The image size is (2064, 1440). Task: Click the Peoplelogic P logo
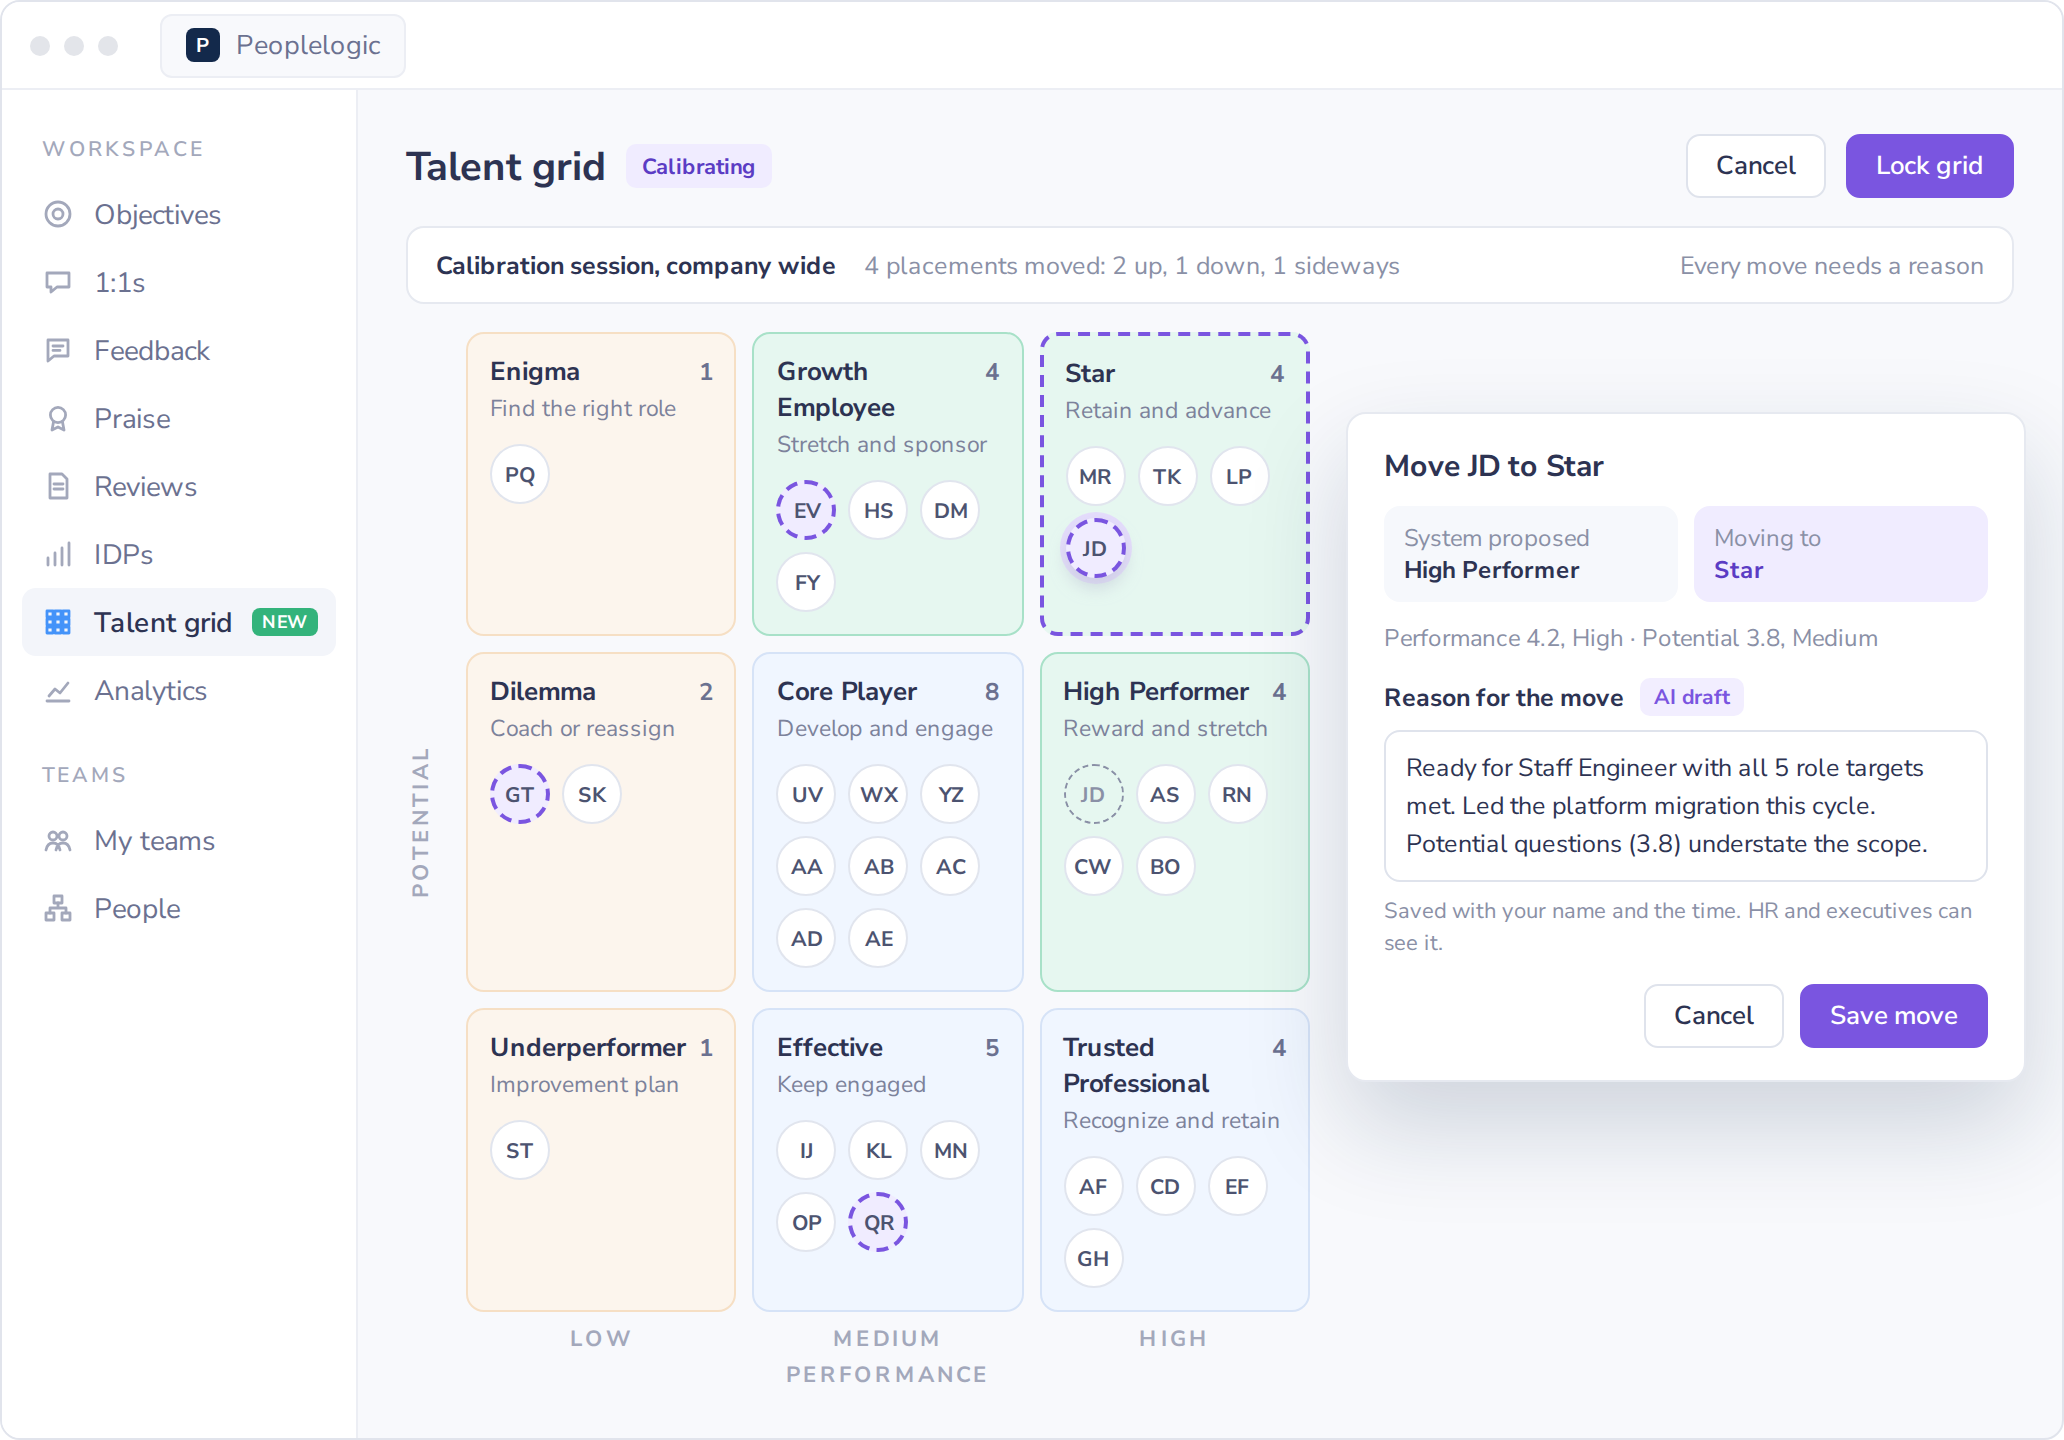[203, 45]
